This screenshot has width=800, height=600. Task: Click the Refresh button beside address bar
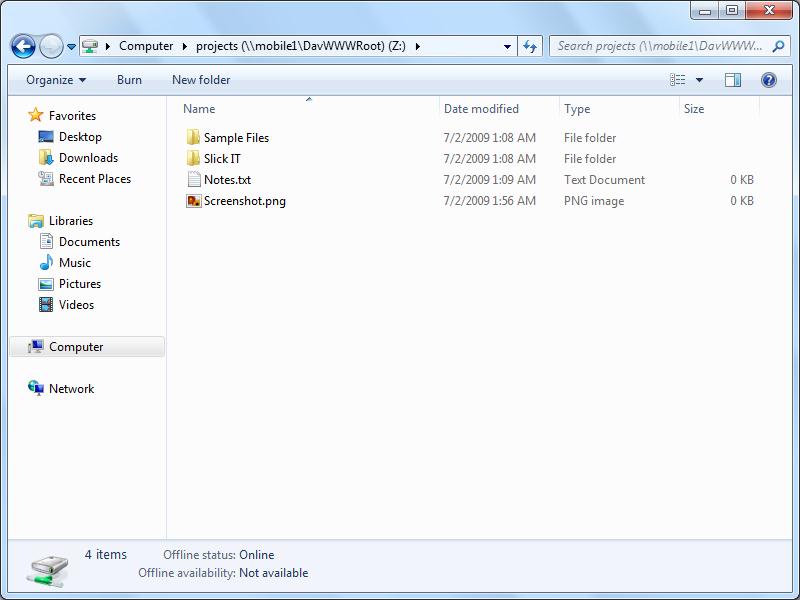click(530, 46)
